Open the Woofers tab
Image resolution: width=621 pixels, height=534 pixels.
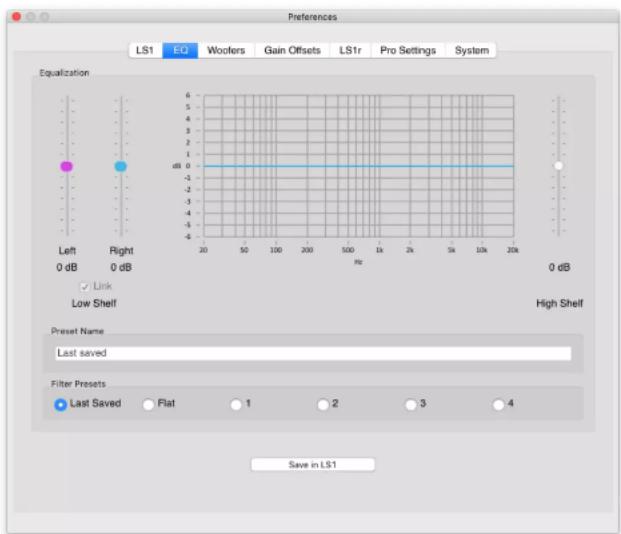point(226,50)
